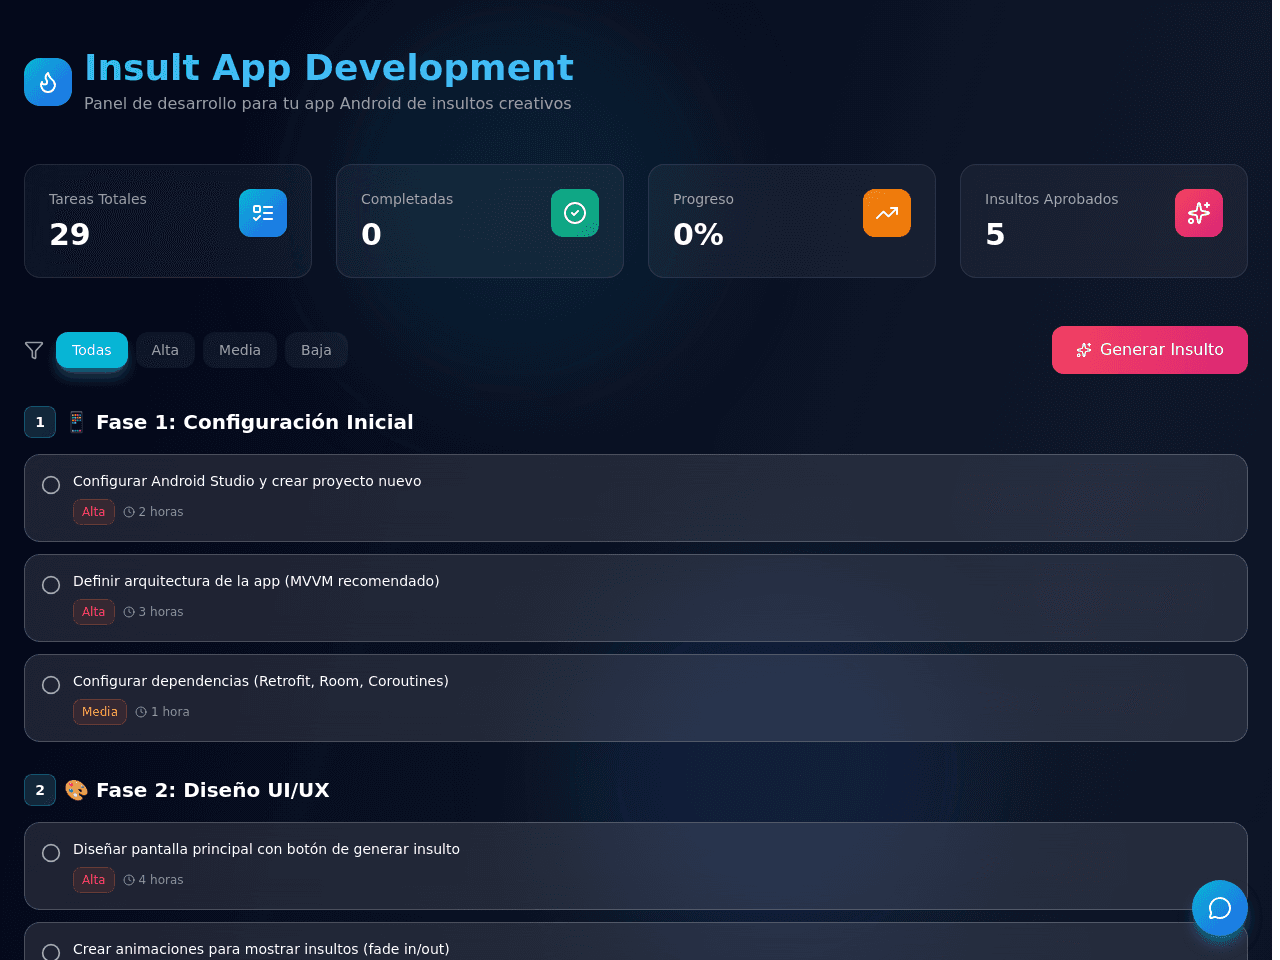This screenshot has width=1280, height=960.
Task: Toggle 'Configurar dependencias' task completion circle
Action: [51, 685]
